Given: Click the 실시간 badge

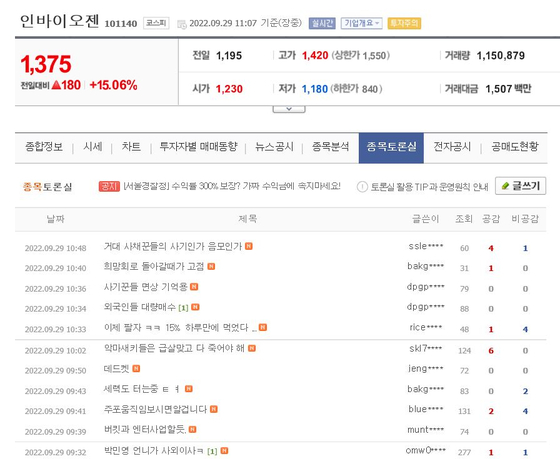Looking at the screenshot, I should pos(322,24).
